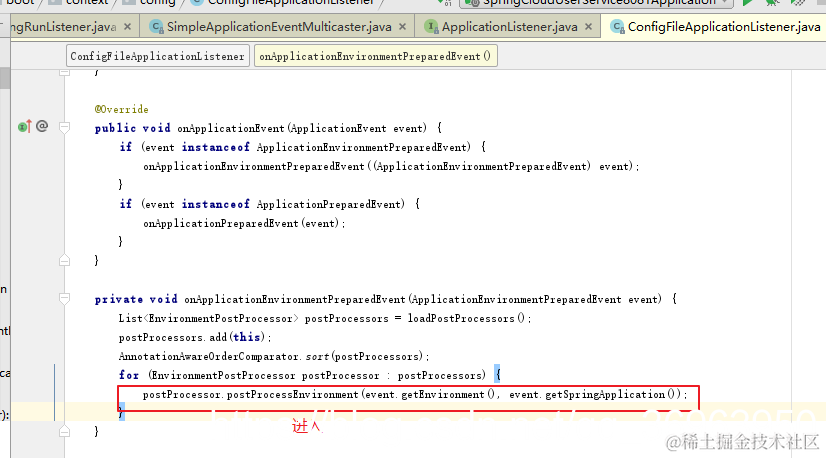826x458 pixels.
Task: Switch to the ApplicationListener.java tab
Action: (x=509, y=26)
